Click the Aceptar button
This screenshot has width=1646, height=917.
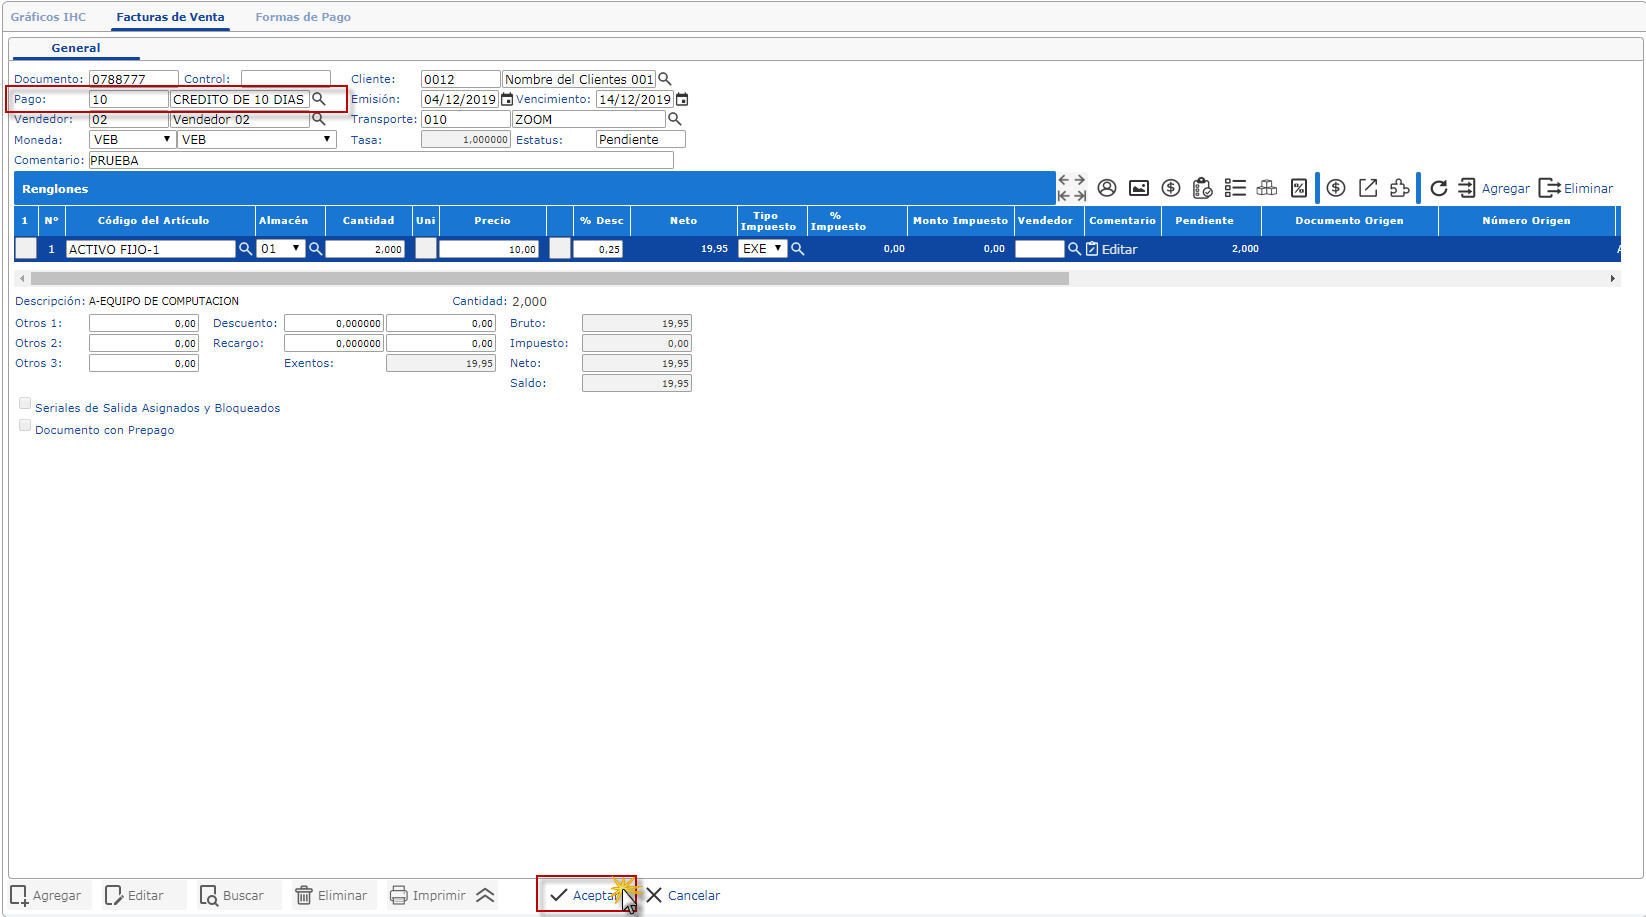586,895
